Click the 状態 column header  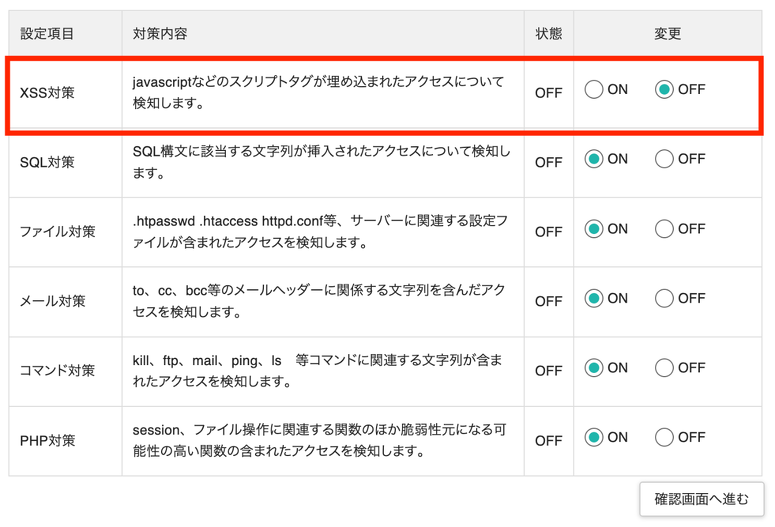(548, 34)
